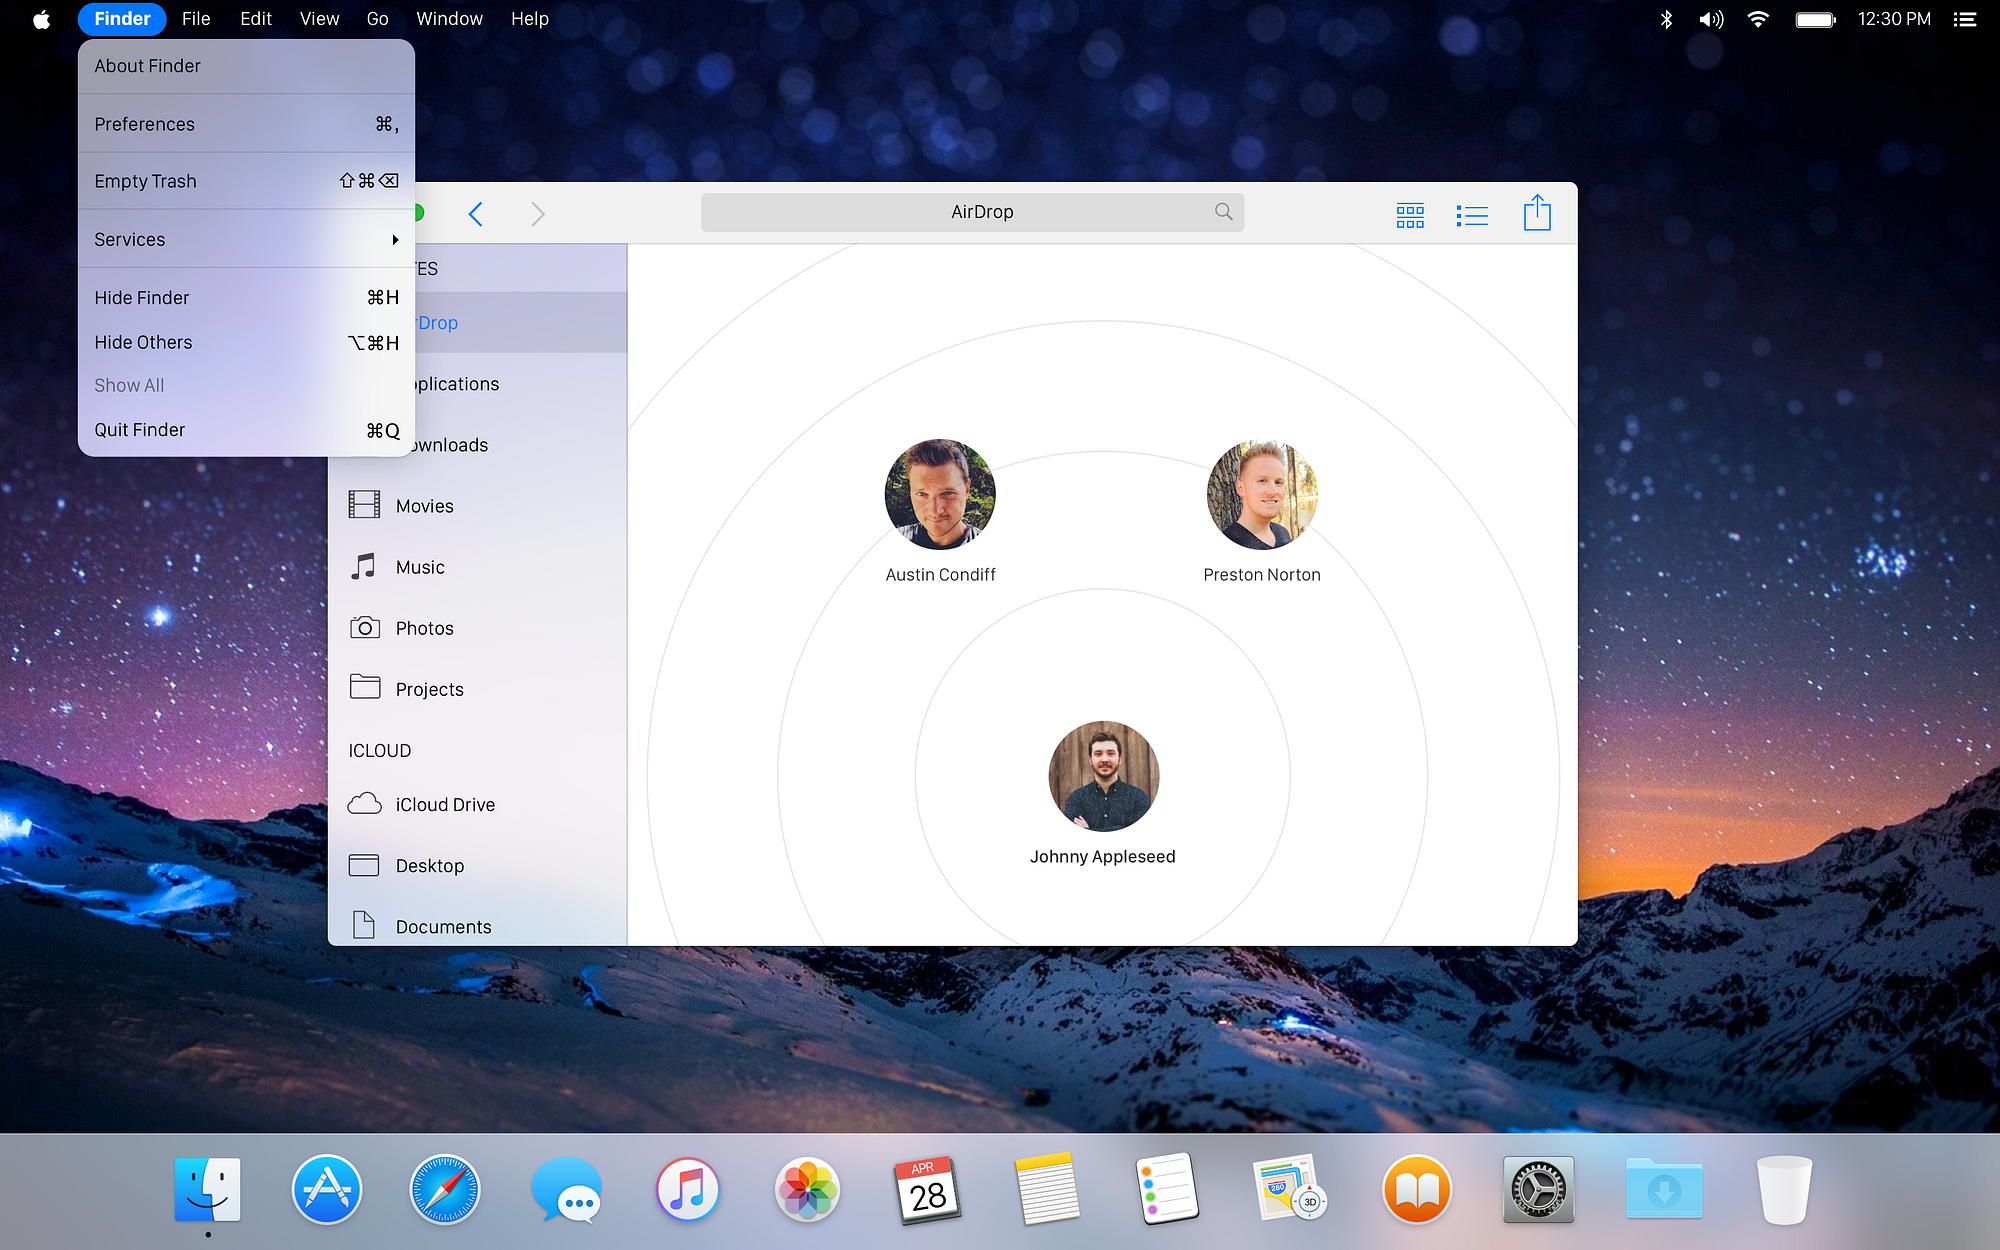Click Quit Finder menu entry
Viewport: 2000px width, 1250px height.
(x=140, y=430)
